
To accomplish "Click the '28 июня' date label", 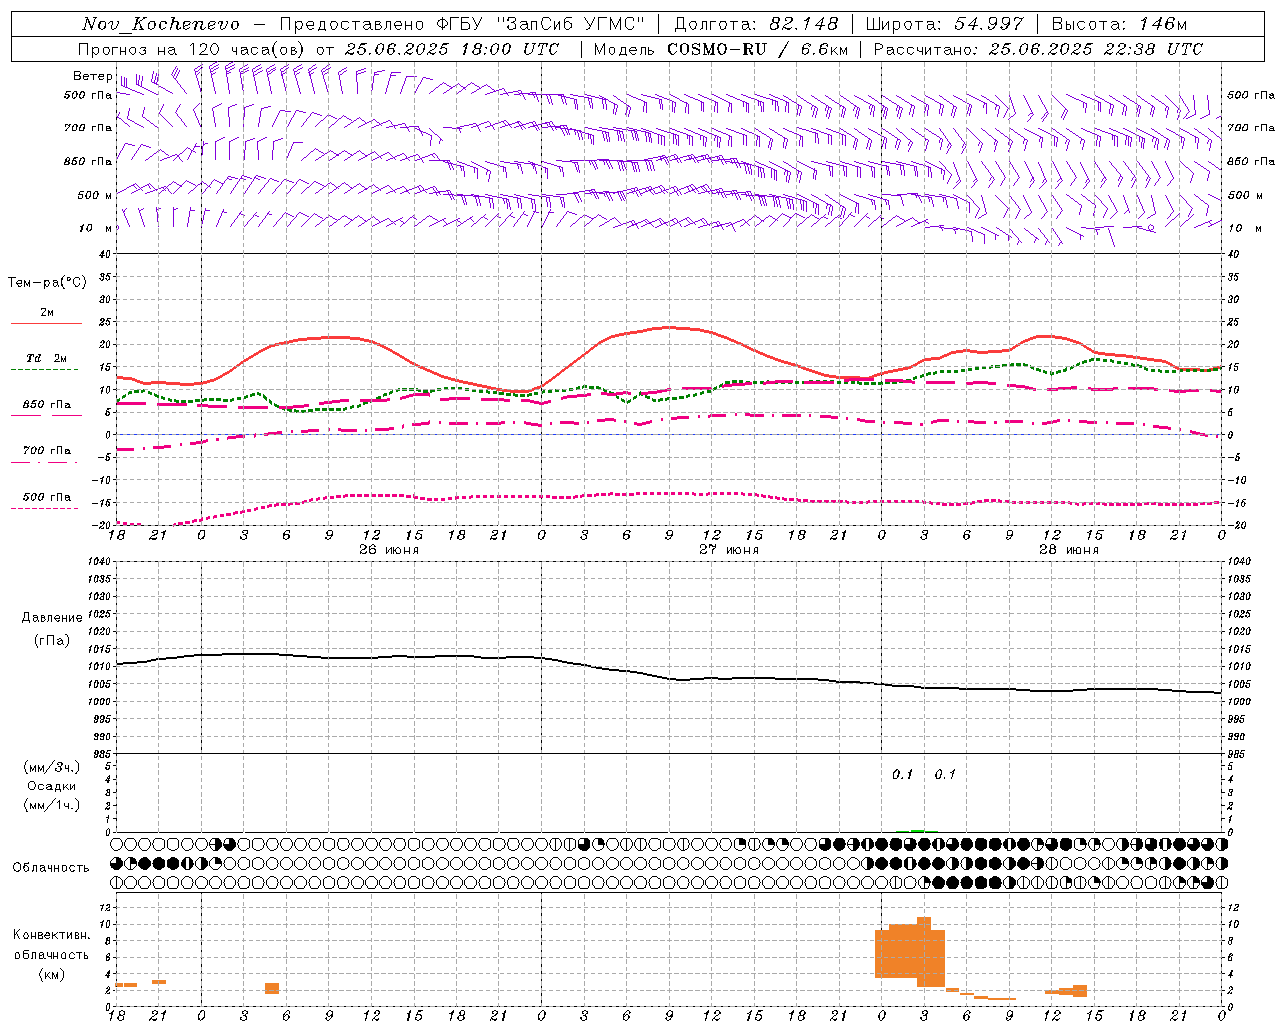I will (1069, 550).
